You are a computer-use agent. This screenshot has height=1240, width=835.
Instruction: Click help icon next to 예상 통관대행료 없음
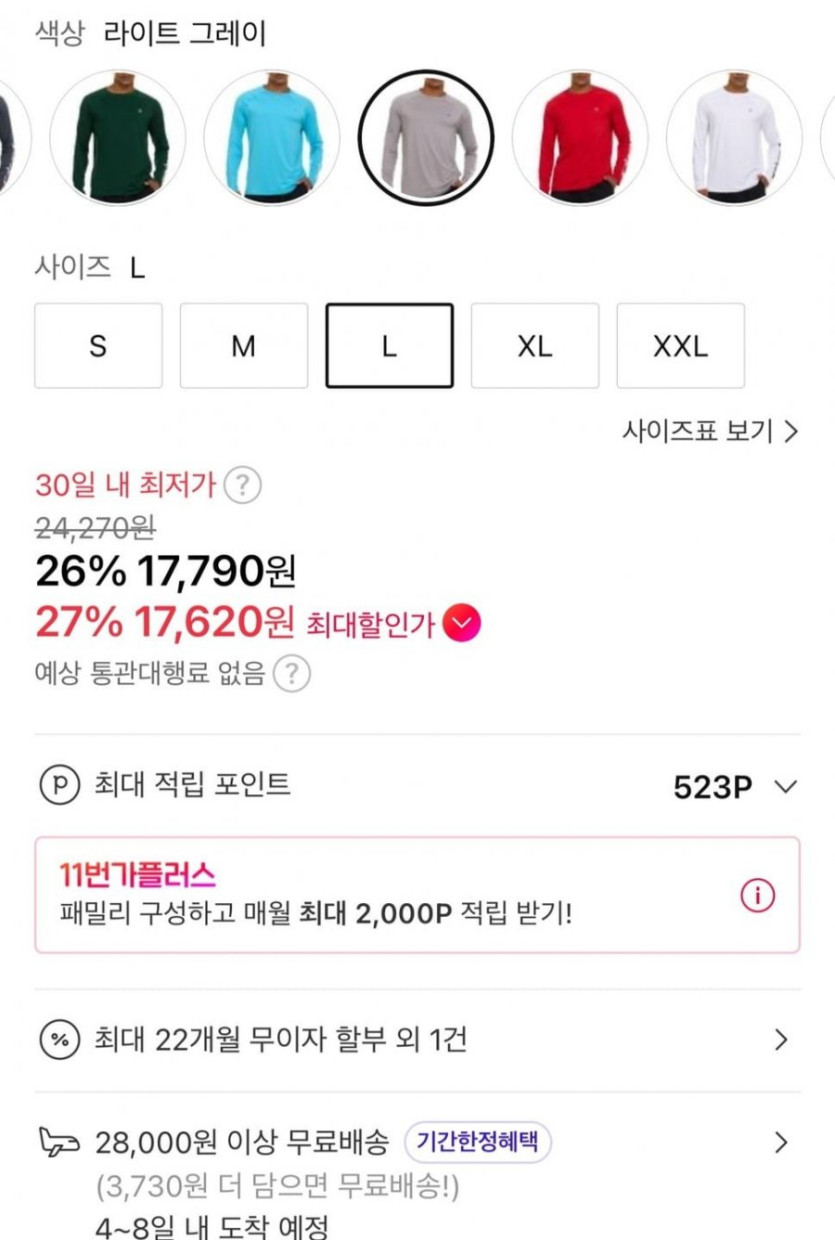coord(291,674)
